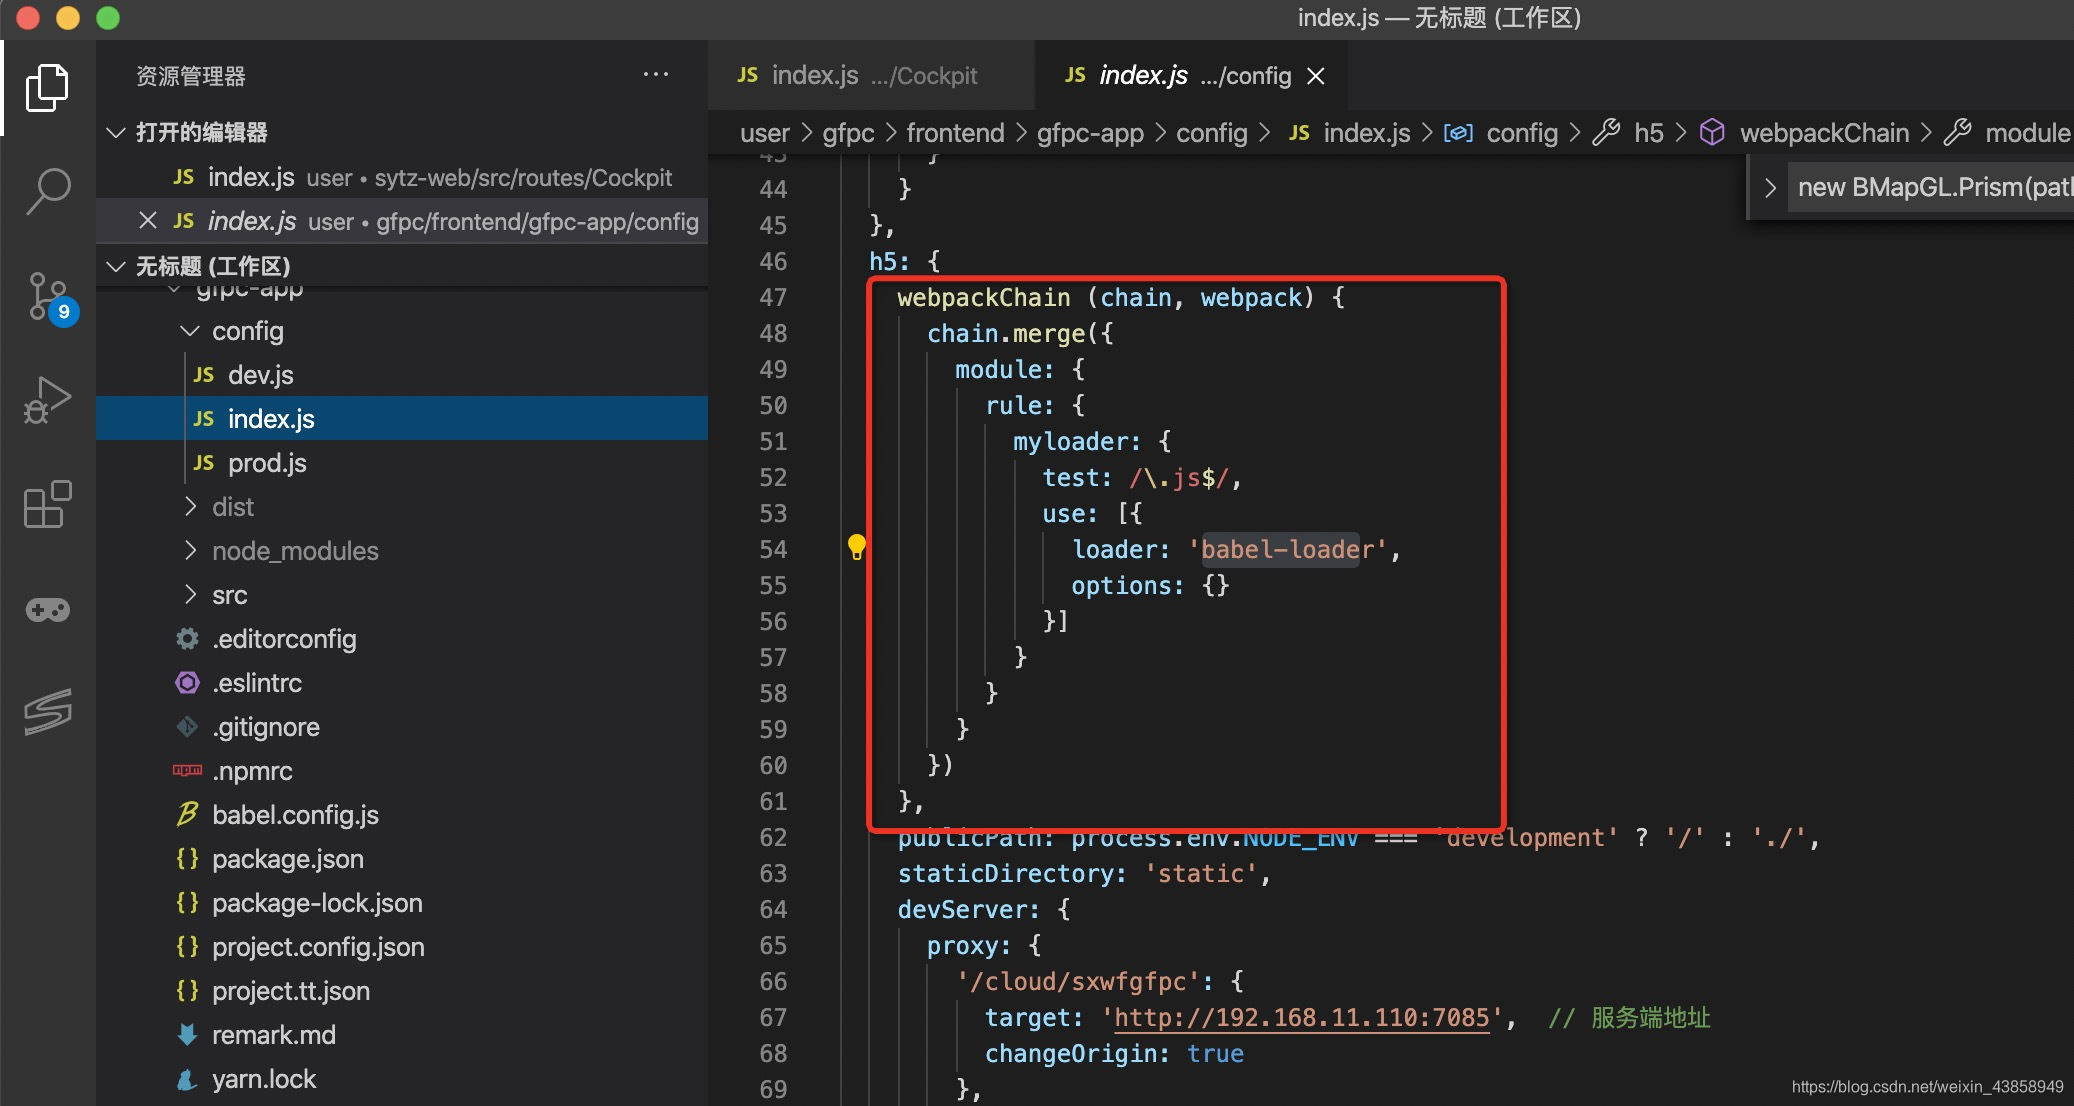
Task: Select webpackChain in the breadcrumb
Action: (x=1823, y=133)
